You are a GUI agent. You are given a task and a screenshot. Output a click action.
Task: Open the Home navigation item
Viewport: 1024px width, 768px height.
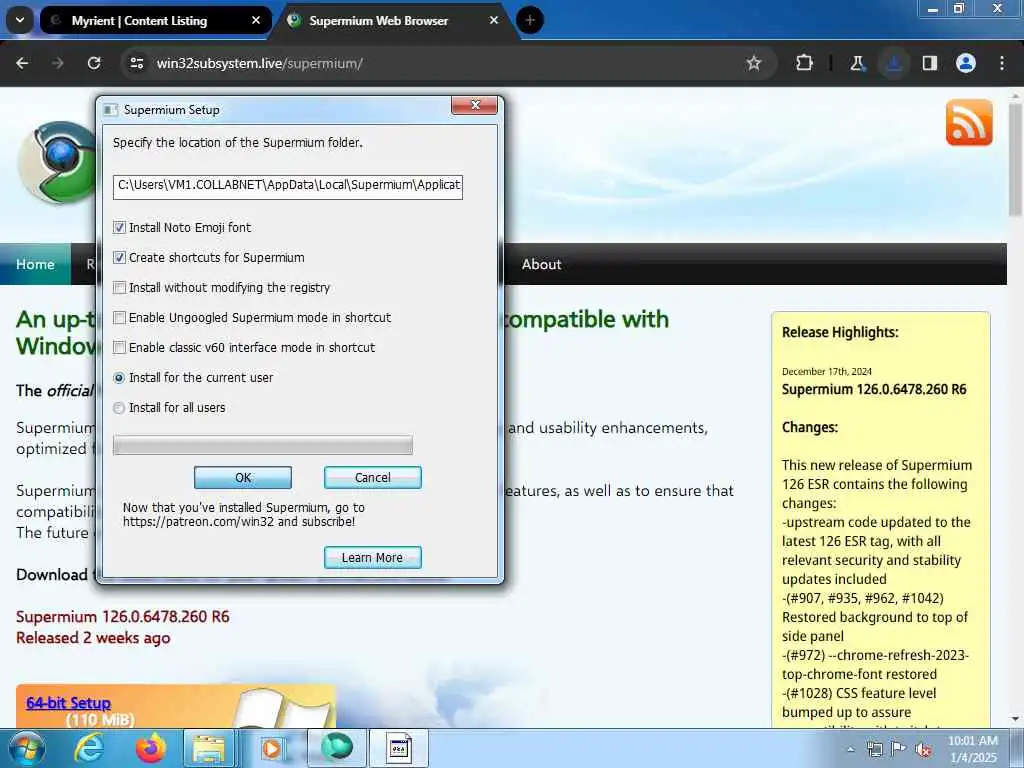tap(35, 264)
